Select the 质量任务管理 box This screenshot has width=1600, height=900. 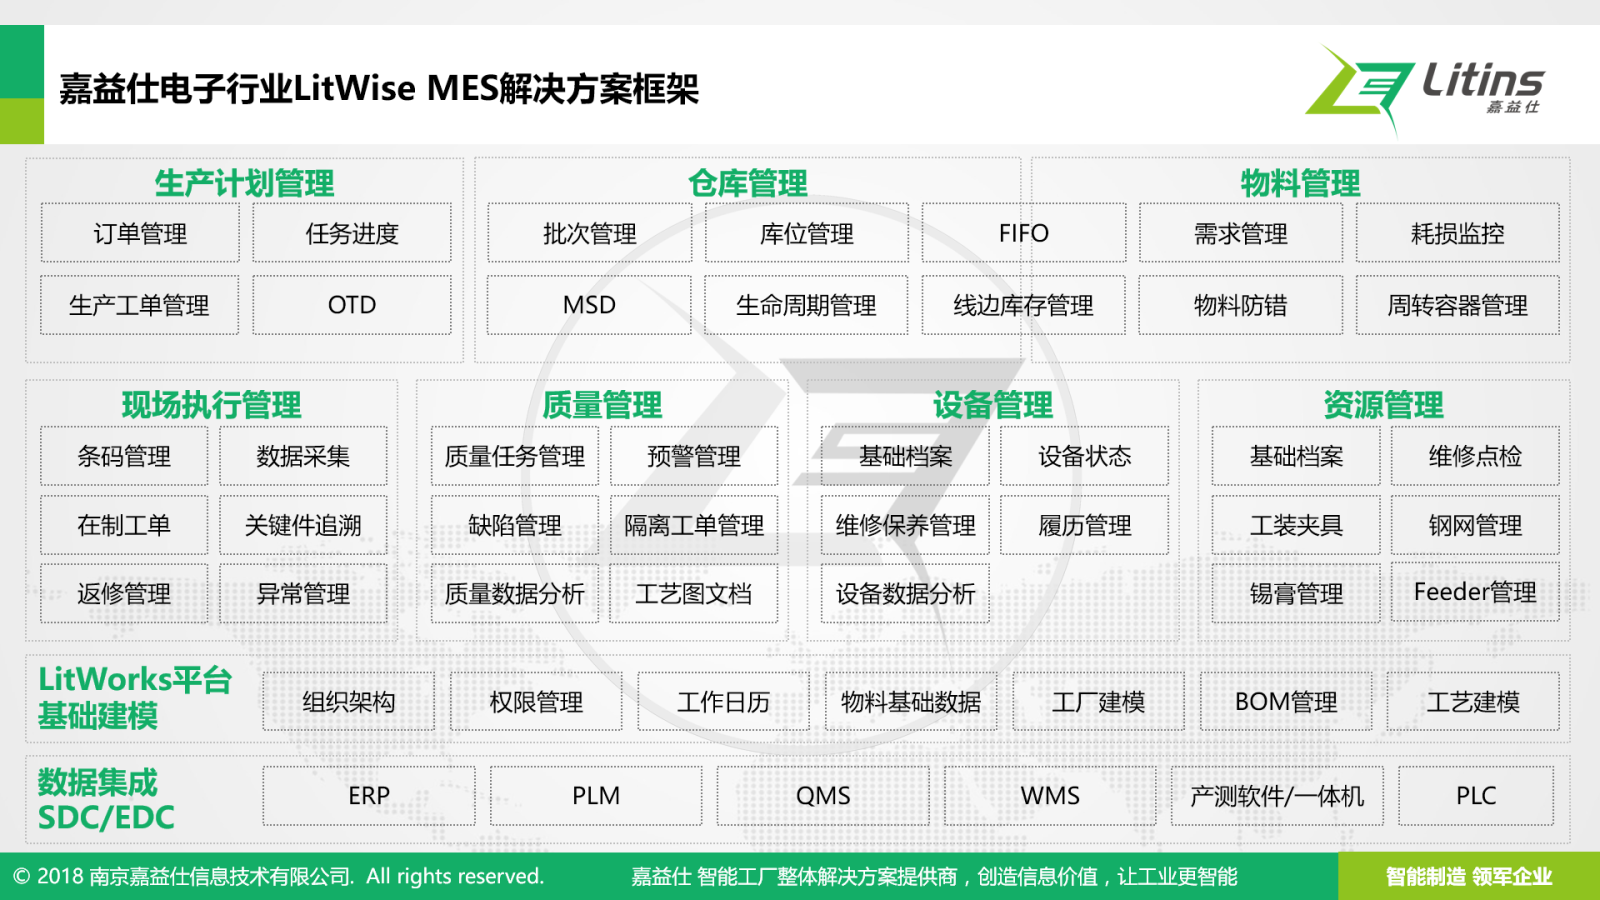click(515, 456)
